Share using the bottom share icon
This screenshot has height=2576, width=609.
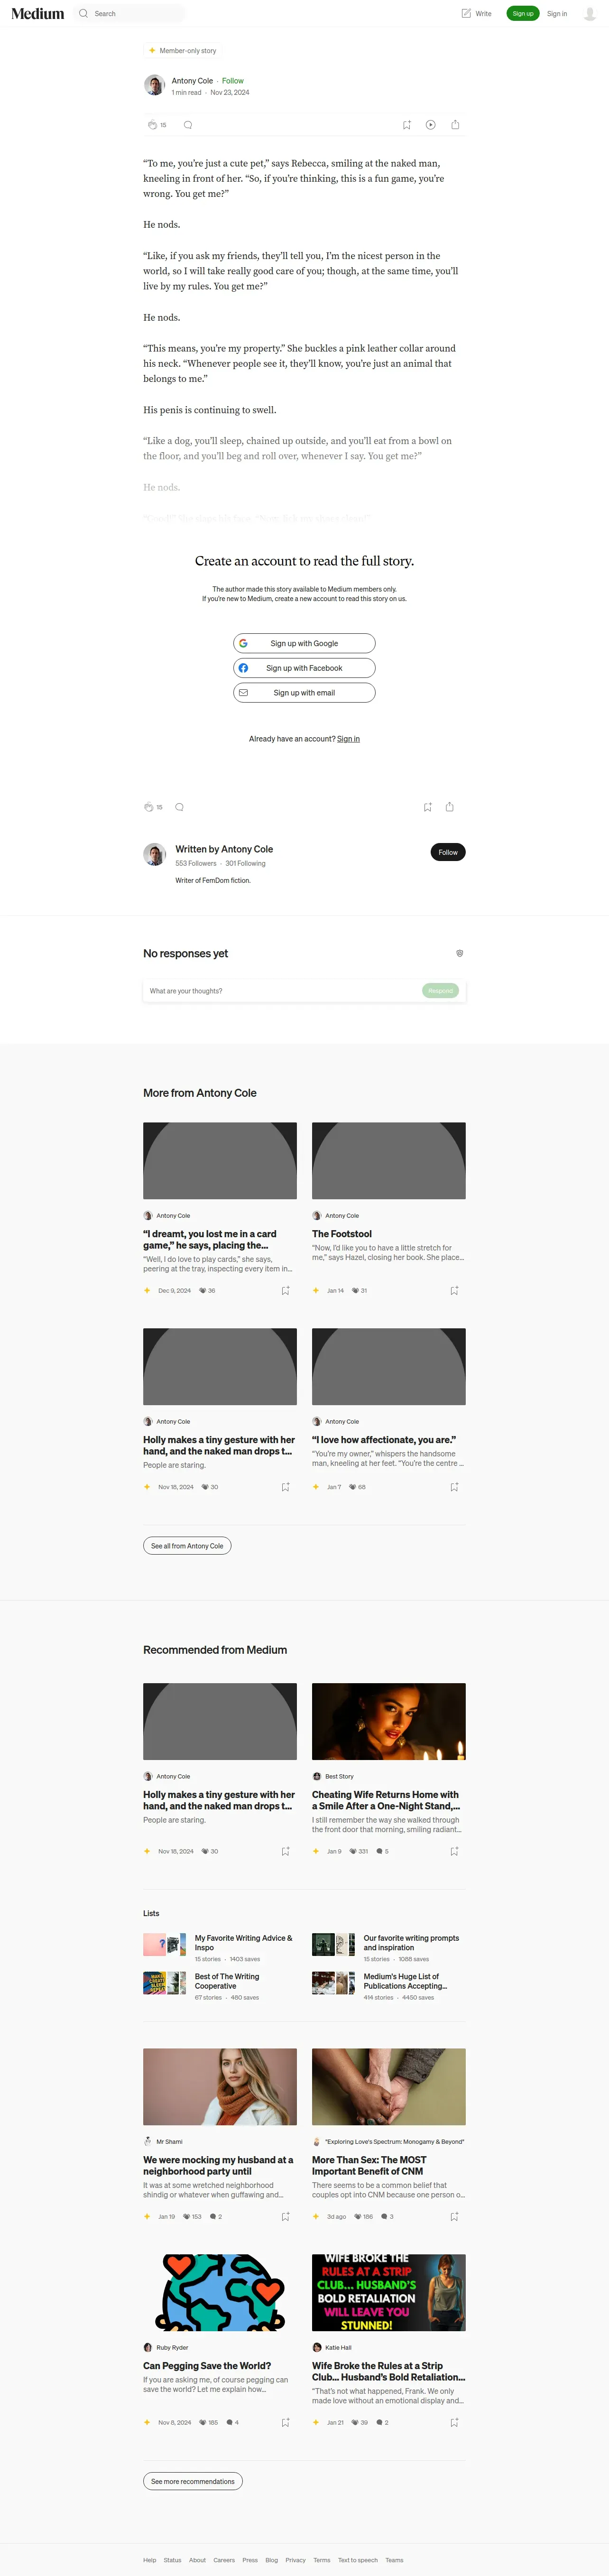450,807
